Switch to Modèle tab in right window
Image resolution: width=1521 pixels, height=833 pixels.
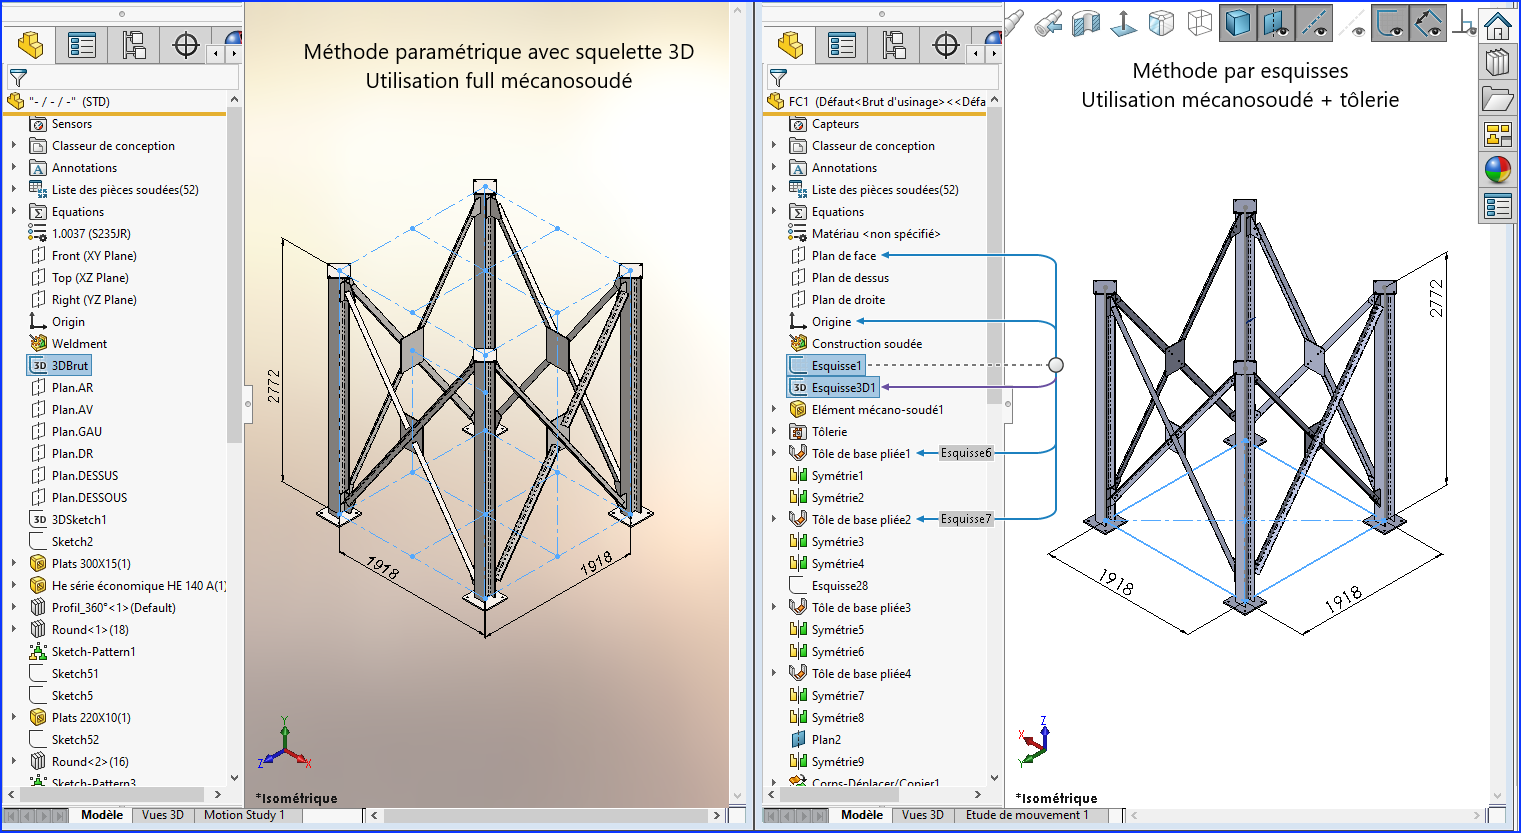[862, 815]
